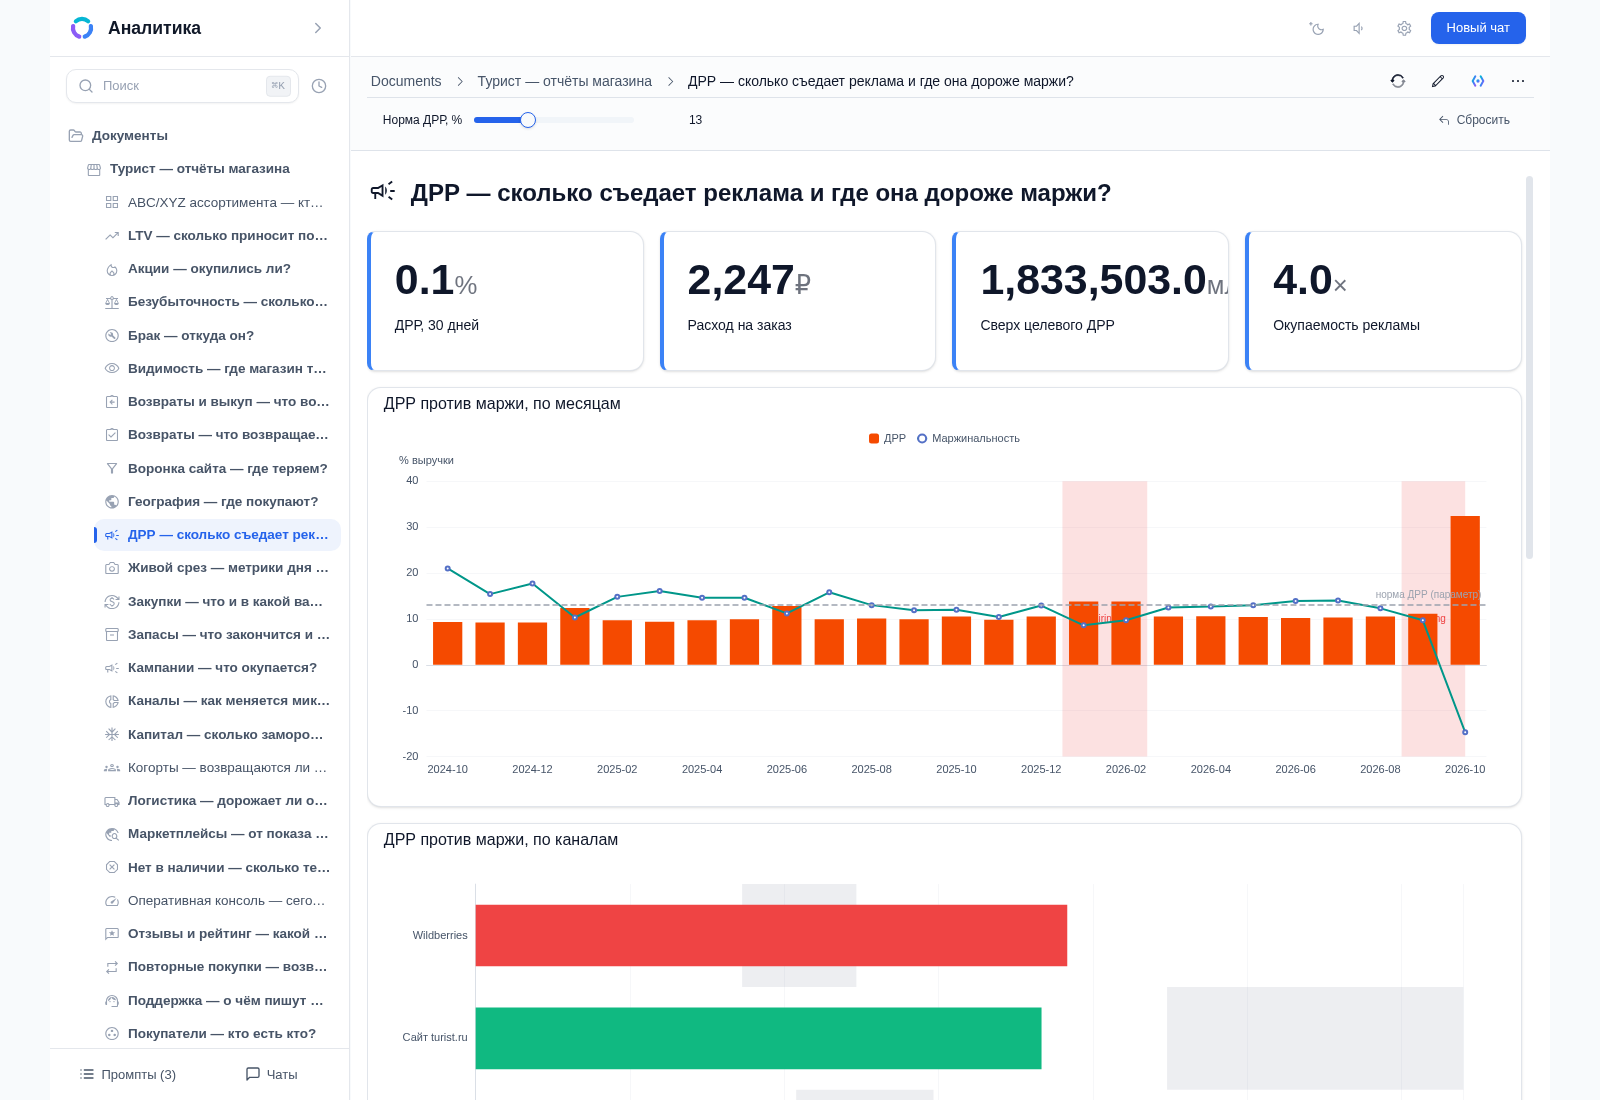Viewport: 1600px width, 1100px height.
Task: Click the main vertical scrollbar
Action: click(1529, 367)
